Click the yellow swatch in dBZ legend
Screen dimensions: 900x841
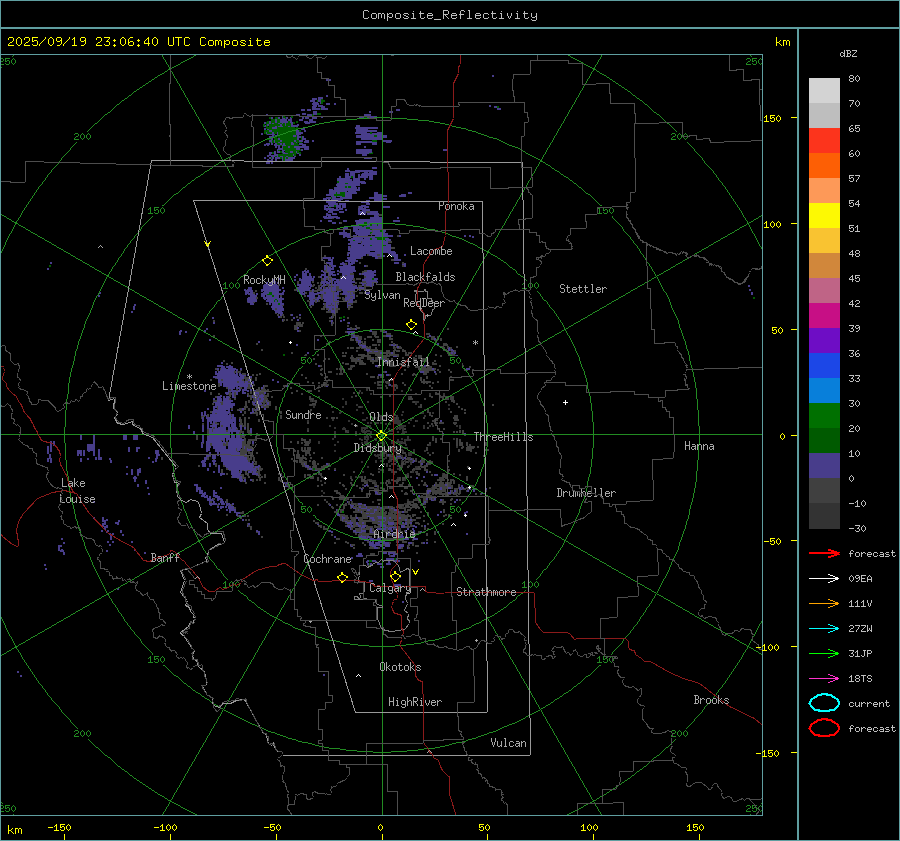[x=824, y=216]
